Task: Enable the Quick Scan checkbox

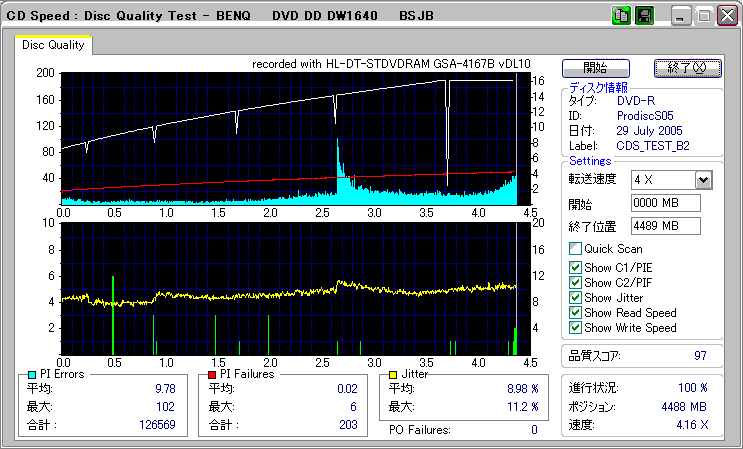Action: pyautogui.click(x=575, y=249)
